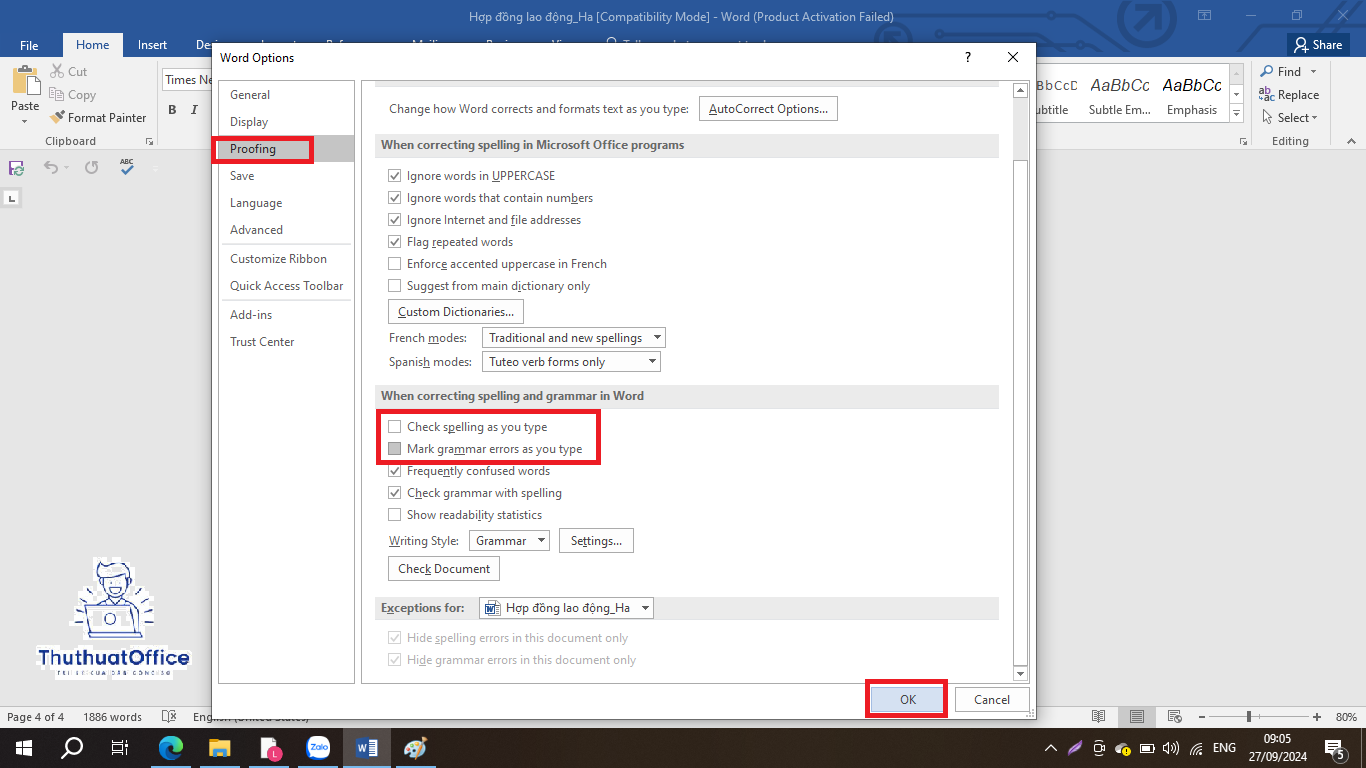
Task: Open Clipboard group dialog launcher
Action: click(x=149, y=142)
